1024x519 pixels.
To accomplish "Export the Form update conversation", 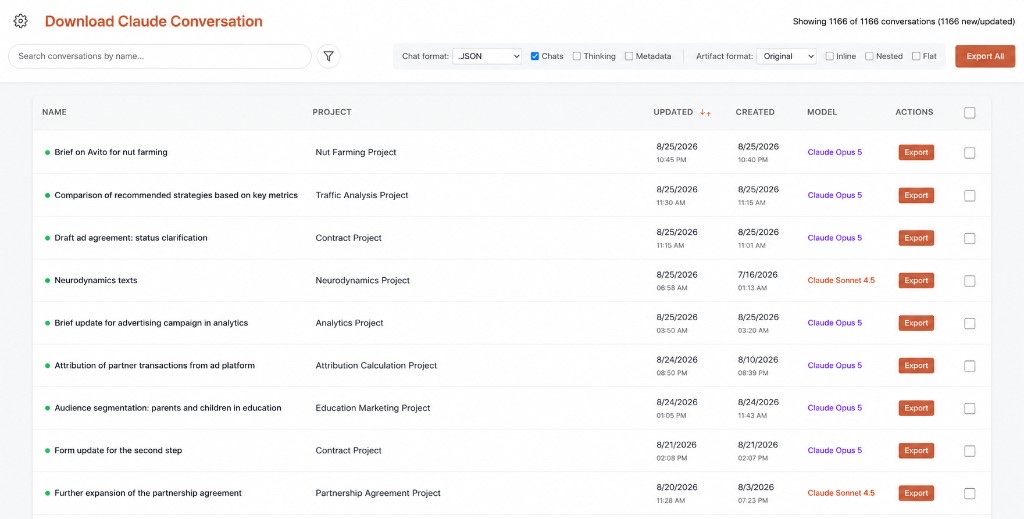I will [x=916, y=450].
